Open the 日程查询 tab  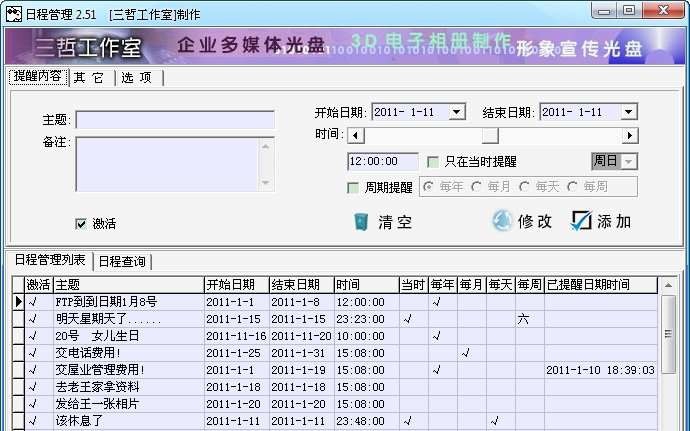[122, 262]
